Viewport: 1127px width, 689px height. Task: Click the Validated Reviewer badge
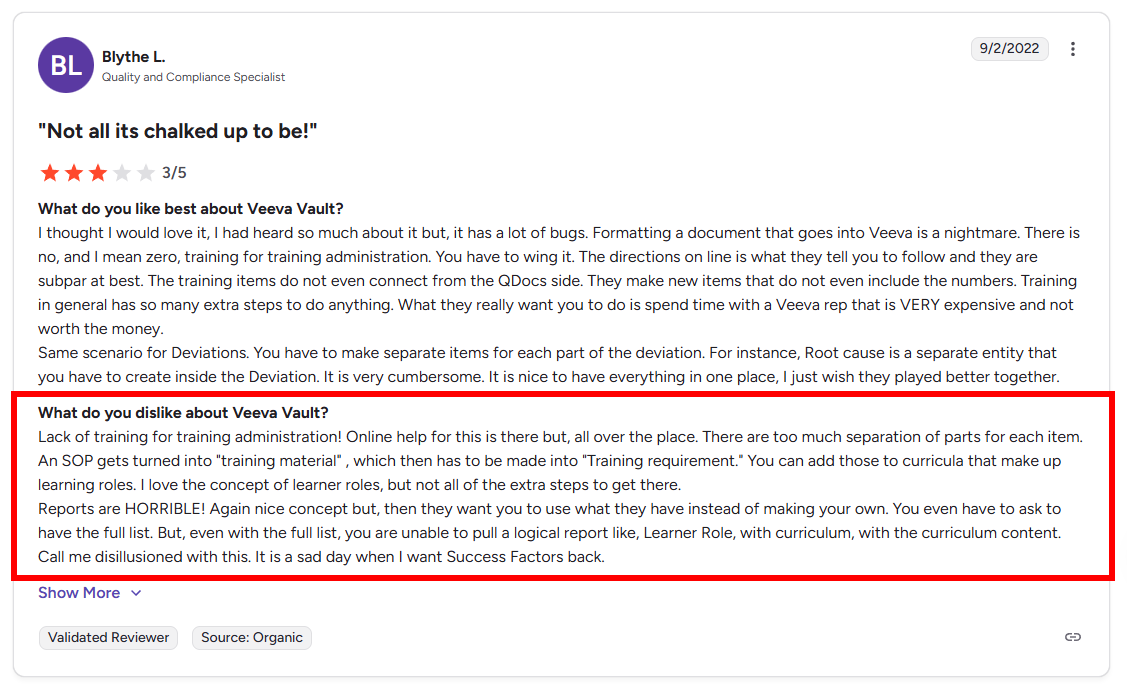[108, 637]
